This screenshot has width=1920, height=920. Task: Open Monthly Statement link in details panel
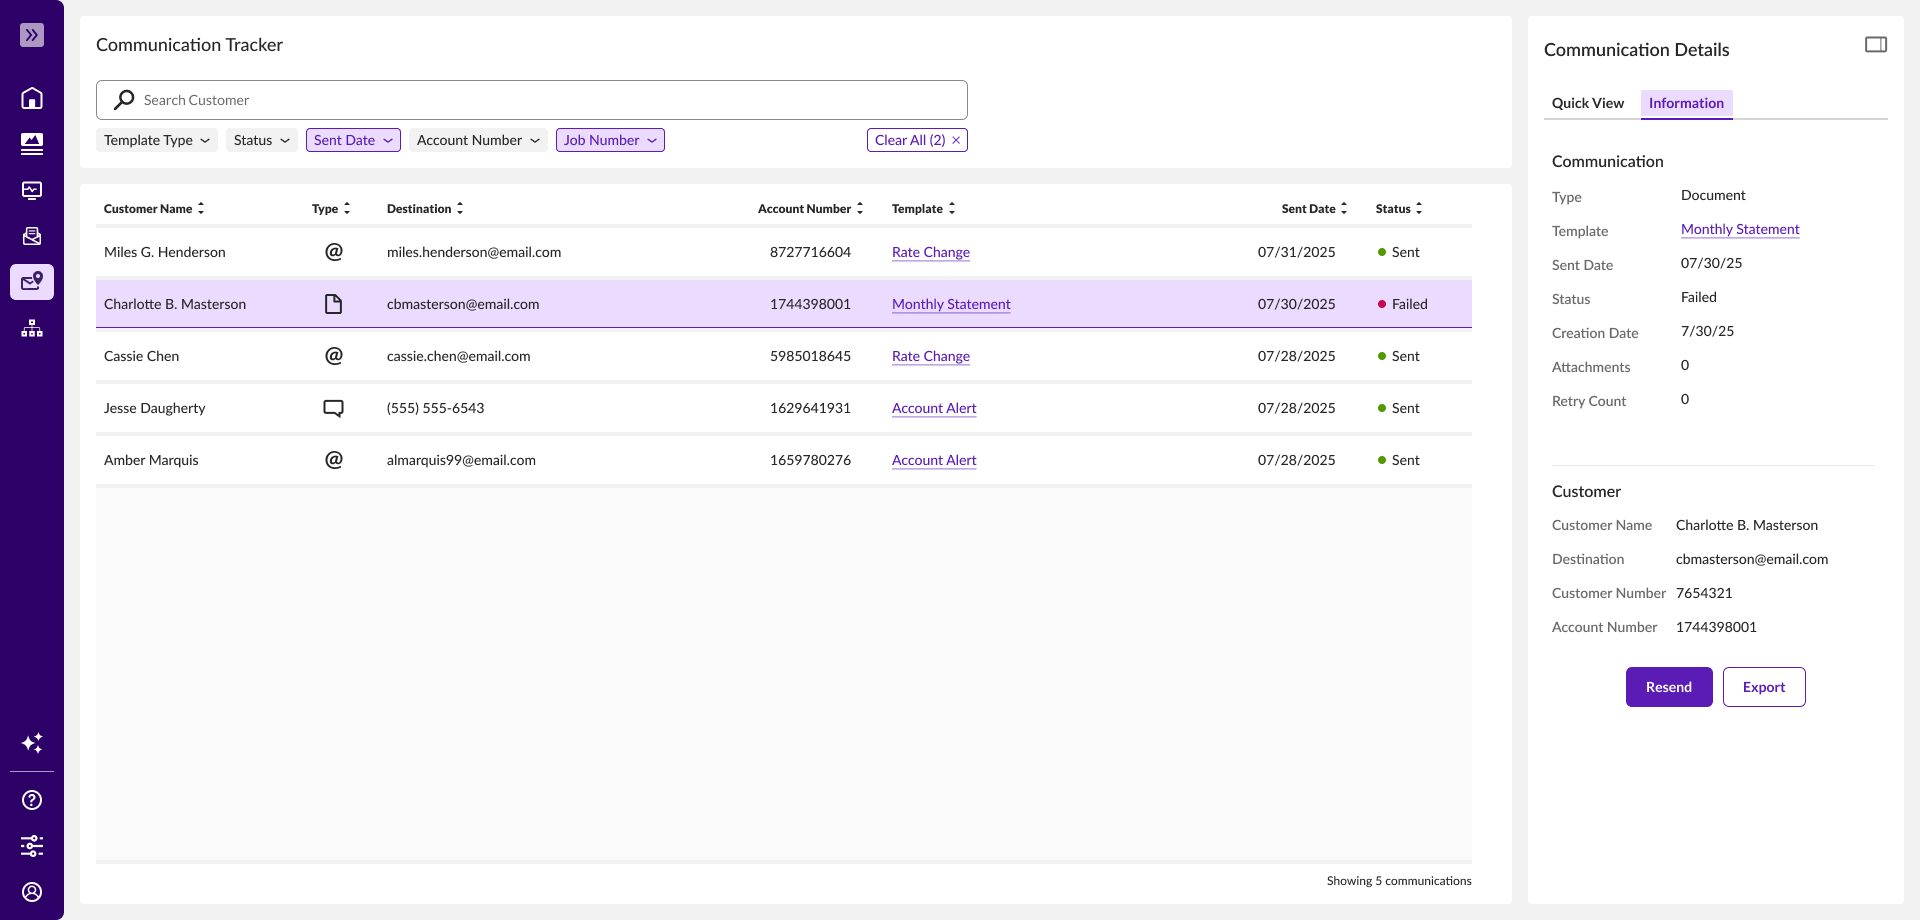[1740, 229]
